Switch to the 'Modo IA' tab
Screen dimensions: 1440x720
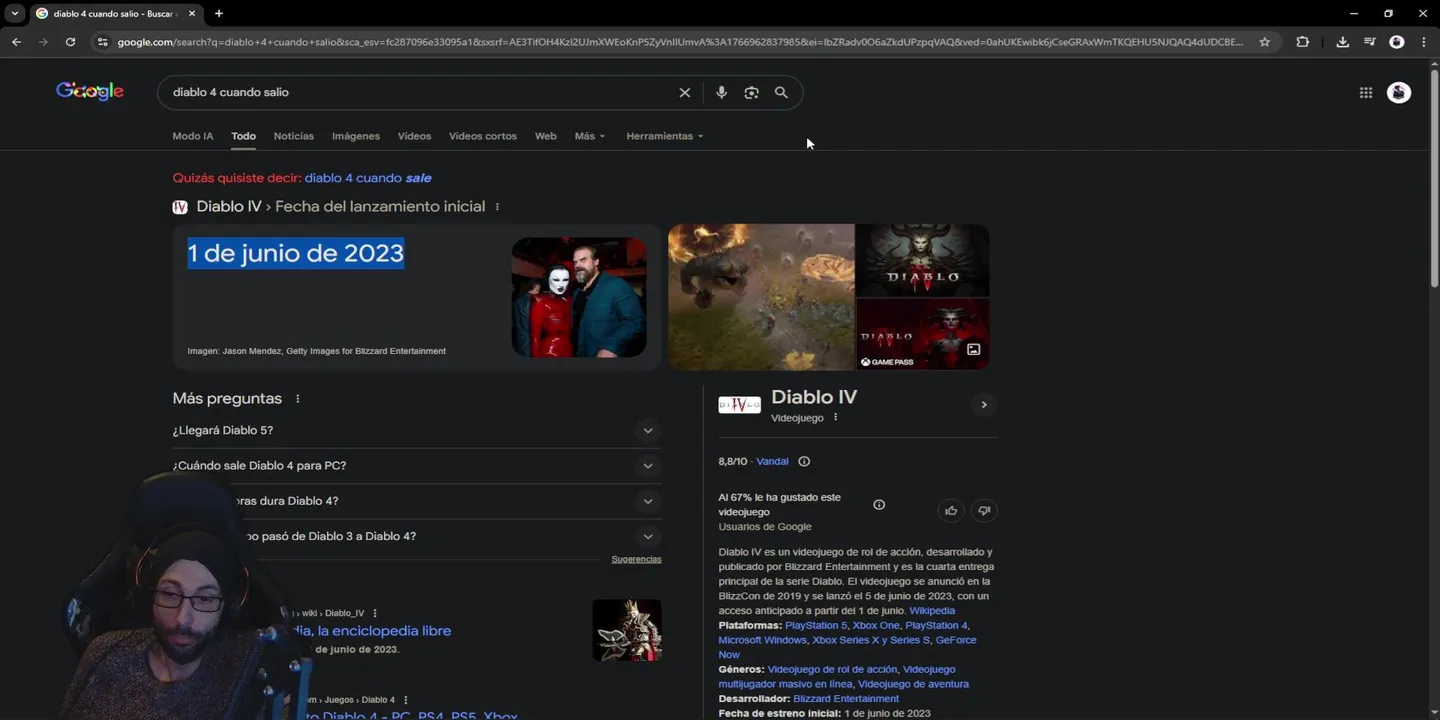pyautogui.click(x=192, y=136)
